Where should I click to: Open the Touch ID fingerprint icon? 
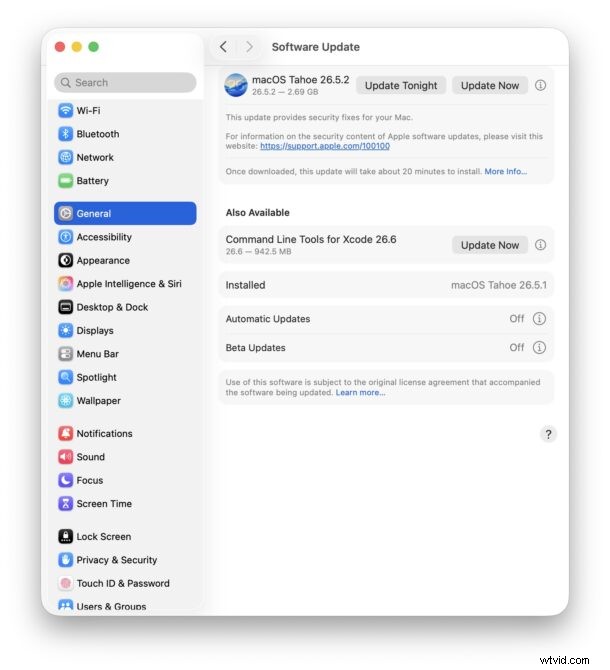65,584
